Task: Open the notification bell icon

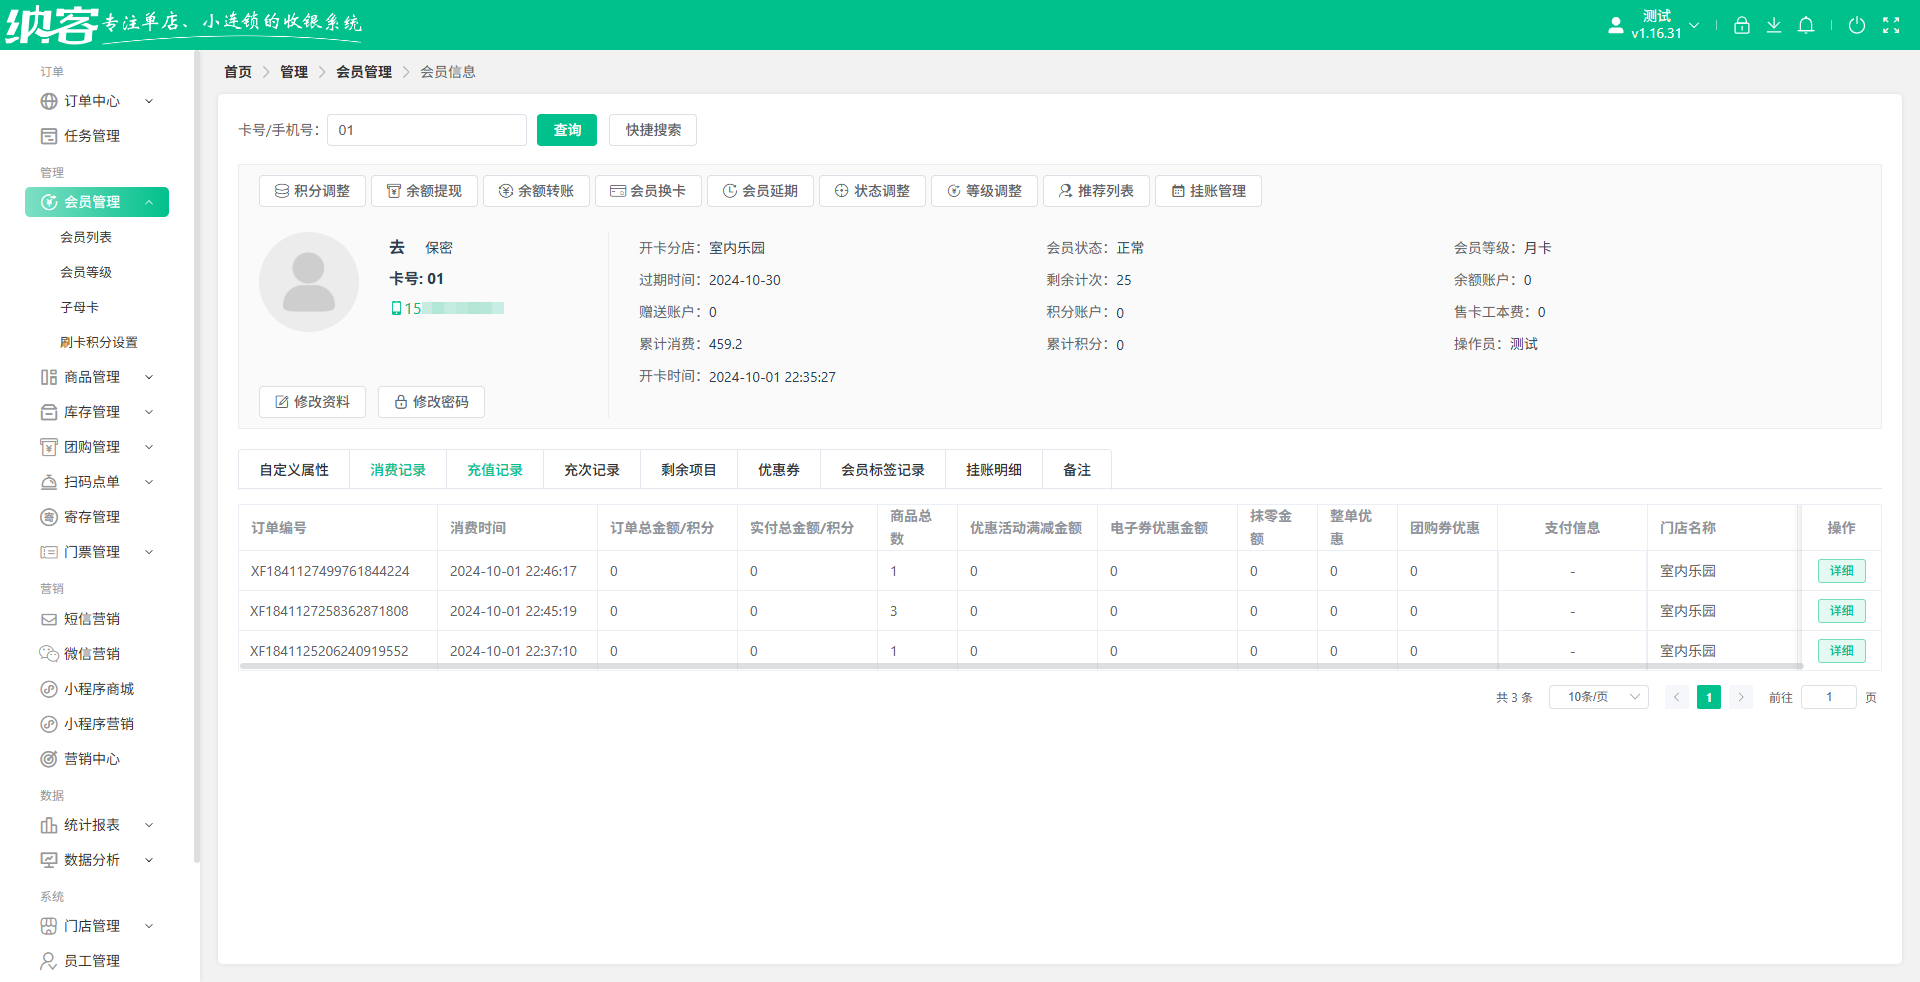Action: pos(1806,25)
